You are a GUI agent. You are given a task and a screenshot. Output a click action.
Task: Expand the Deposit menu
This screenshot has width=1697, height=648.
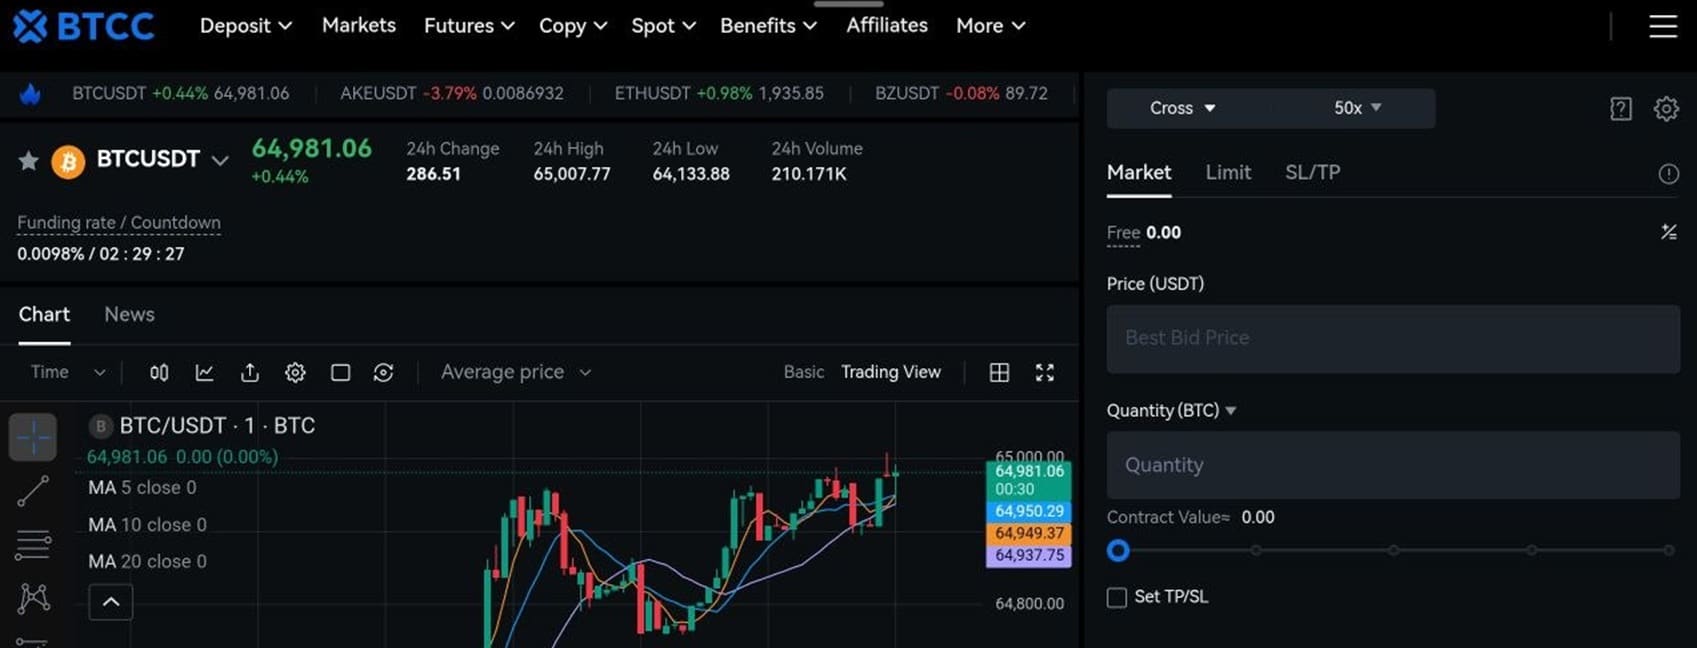(246, 26)
